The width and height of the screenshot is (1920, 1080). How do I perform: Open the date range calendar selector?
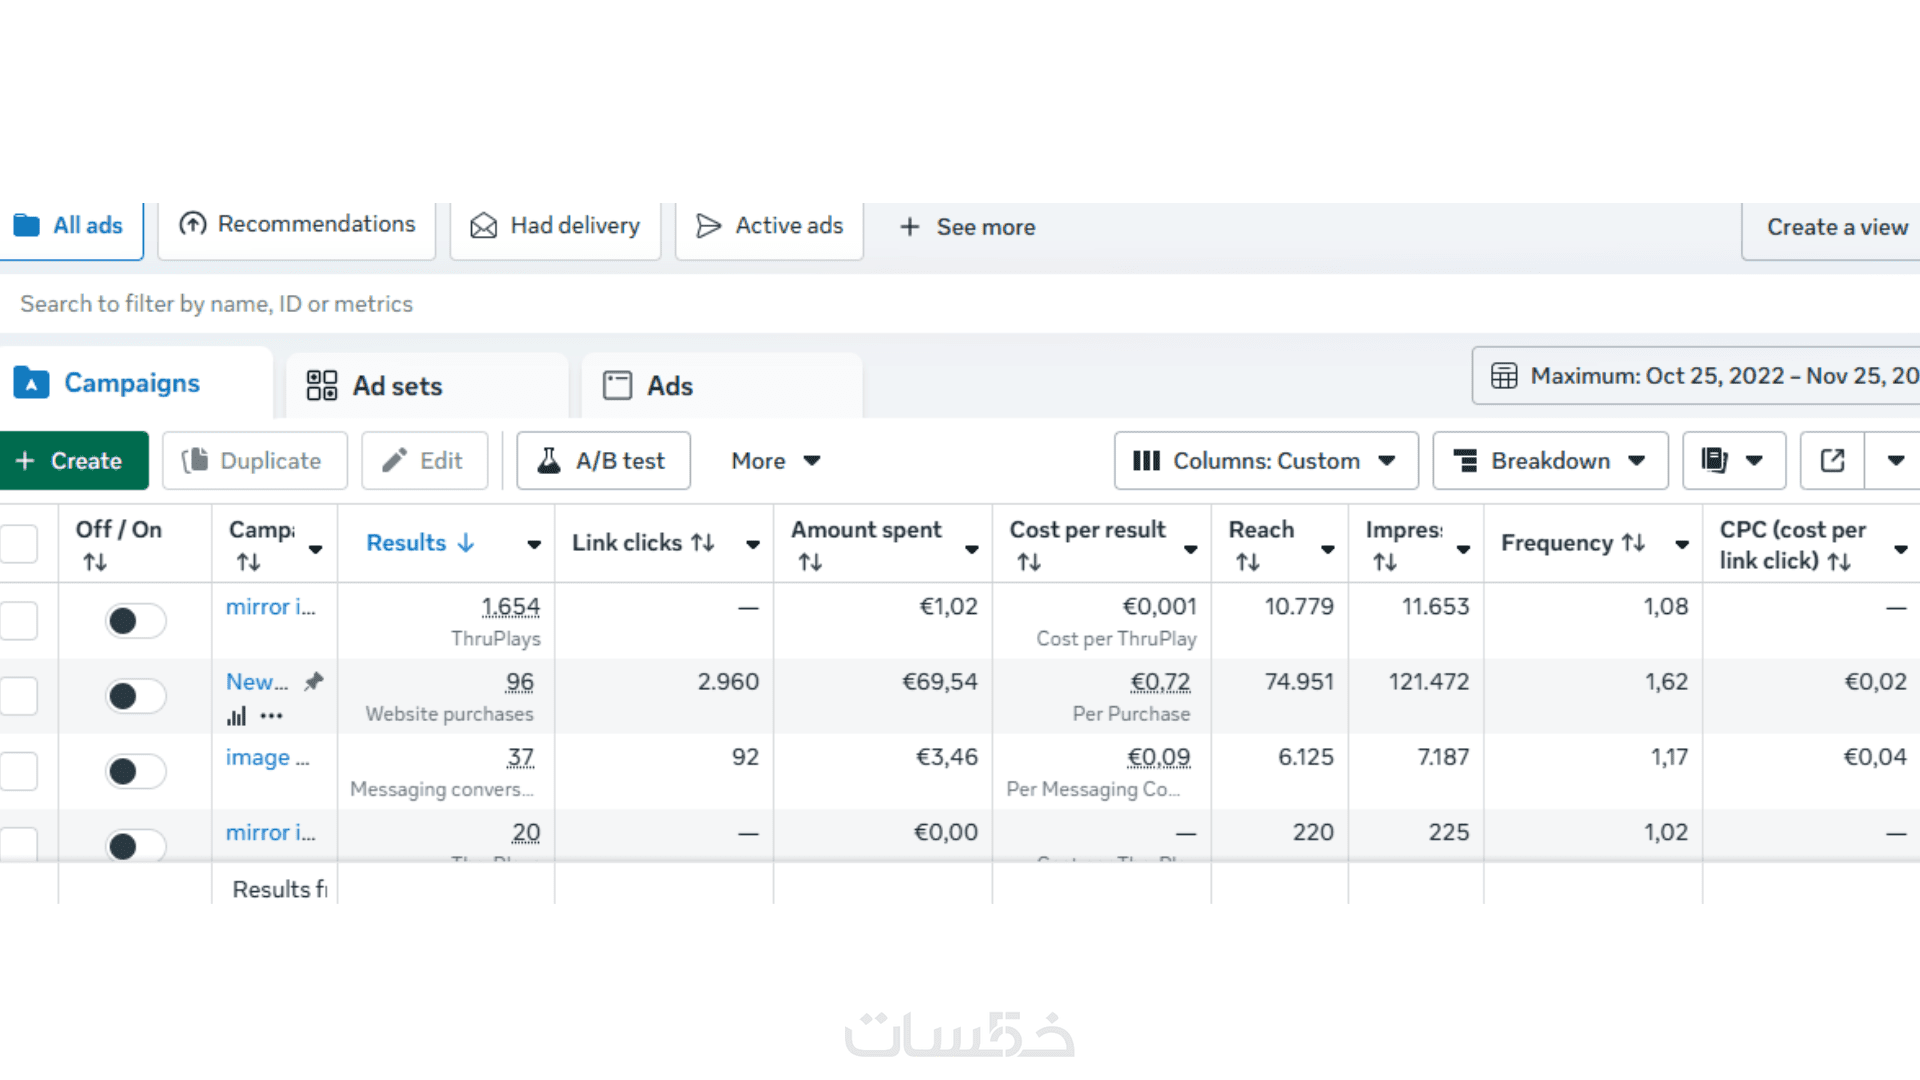pyautogui.click(x=1700, y=376)
